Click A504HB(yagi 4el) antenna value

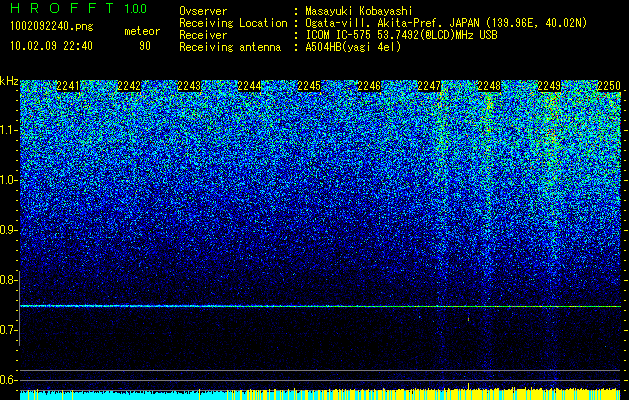(353, 47)
